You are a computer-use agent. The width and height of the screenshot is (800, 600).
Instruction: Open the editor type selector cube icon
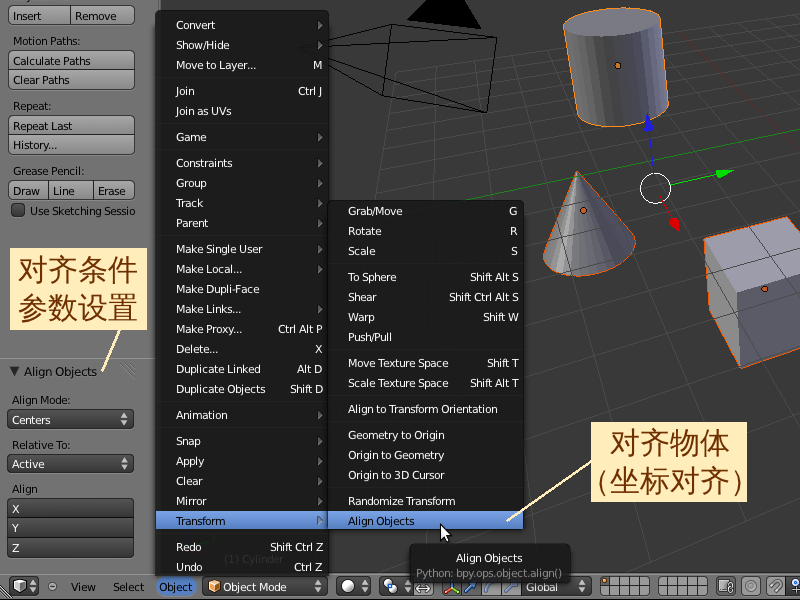coord(23,586)
